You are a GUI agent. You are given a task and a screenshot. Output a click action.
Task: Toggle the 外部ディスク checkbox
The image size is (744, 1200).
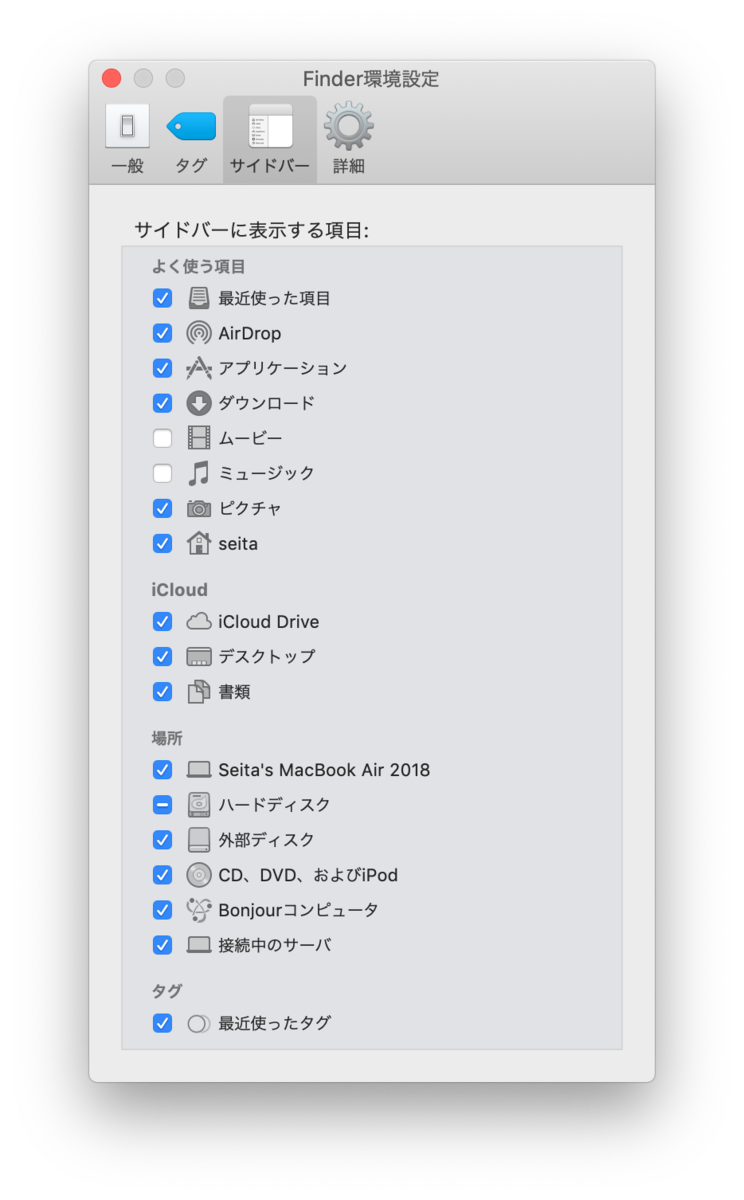coord(162,839)
